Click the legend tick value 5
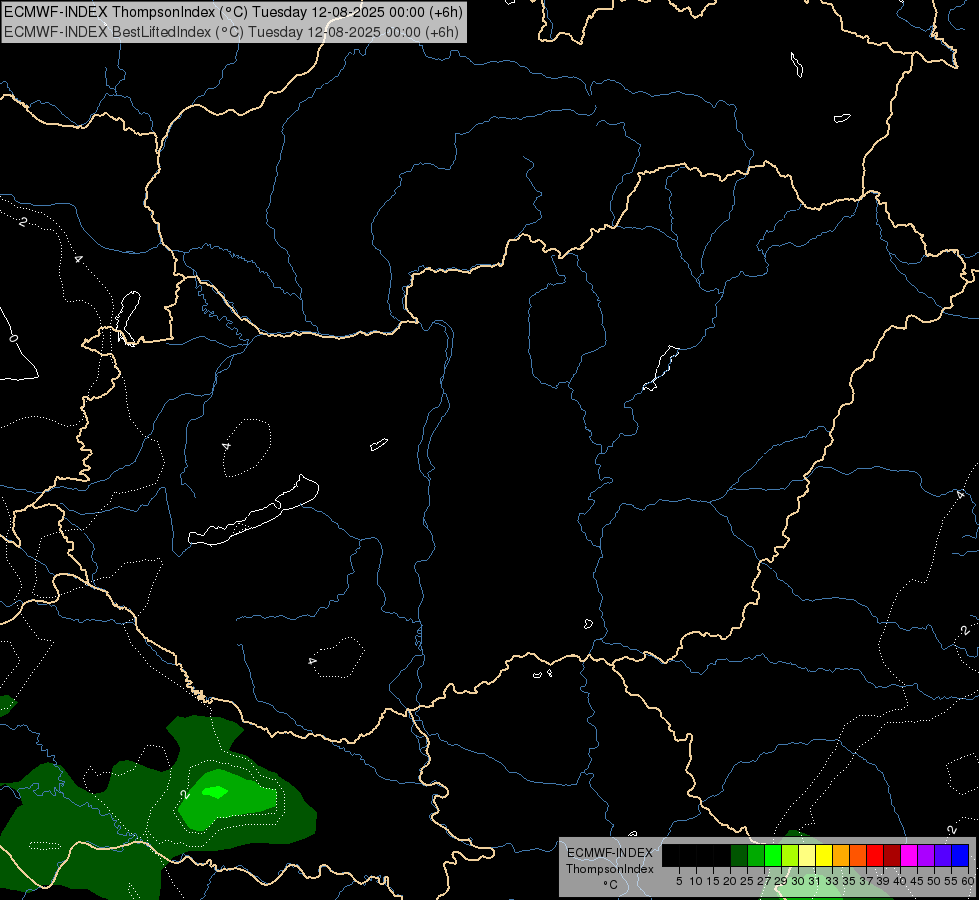The height and width of the screenshot is (900, 979). 679,881
